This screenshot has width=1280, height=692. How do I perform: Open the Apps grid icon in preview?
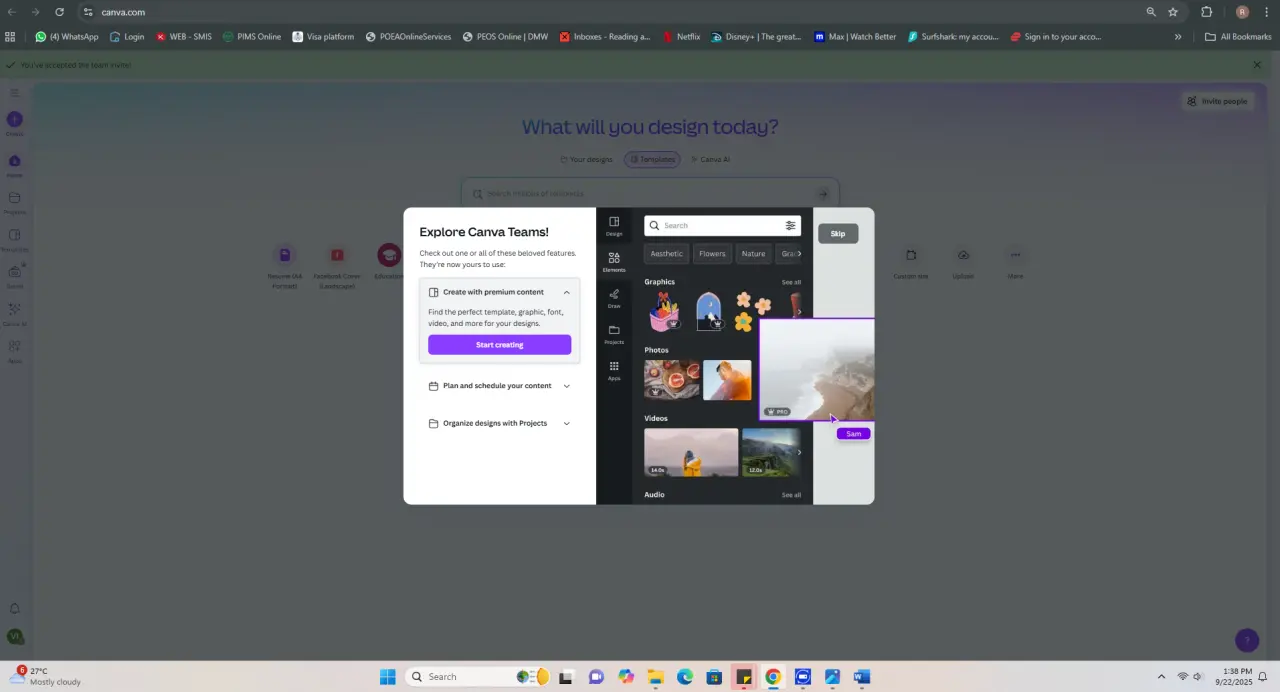(x=614, y=371)
